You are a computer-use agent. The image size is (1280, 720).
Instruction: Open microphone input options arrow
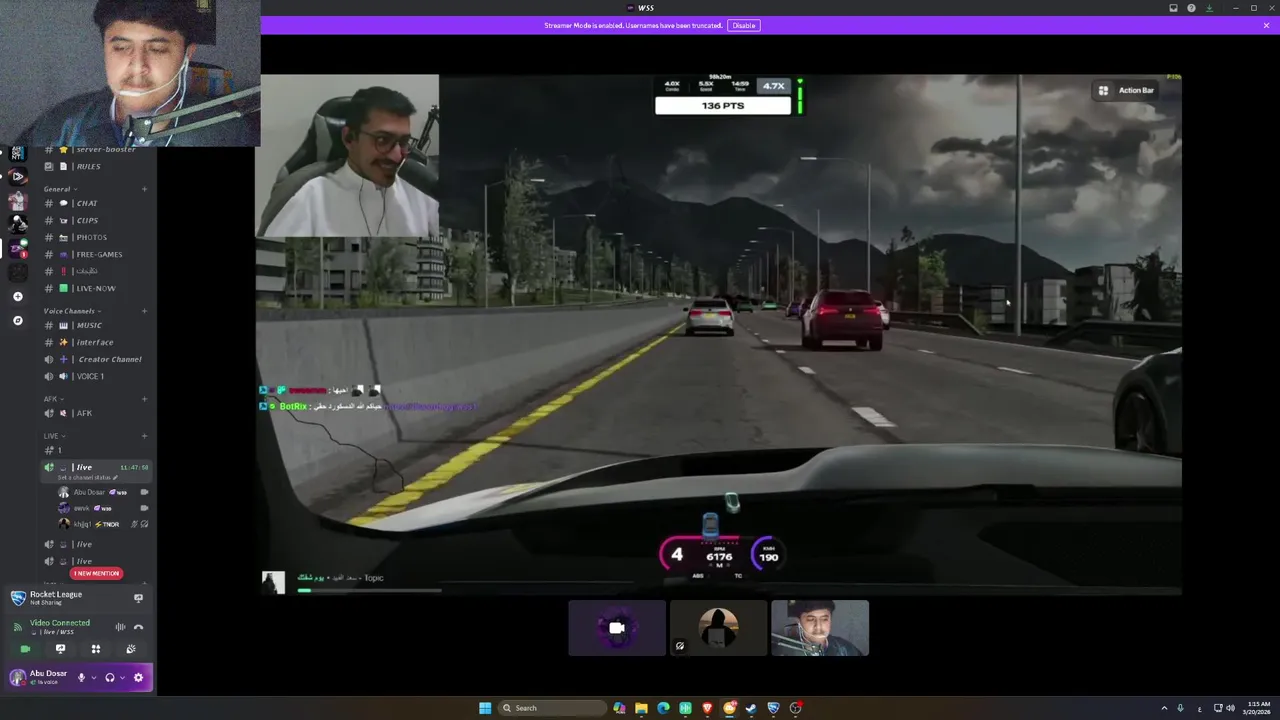94,677
